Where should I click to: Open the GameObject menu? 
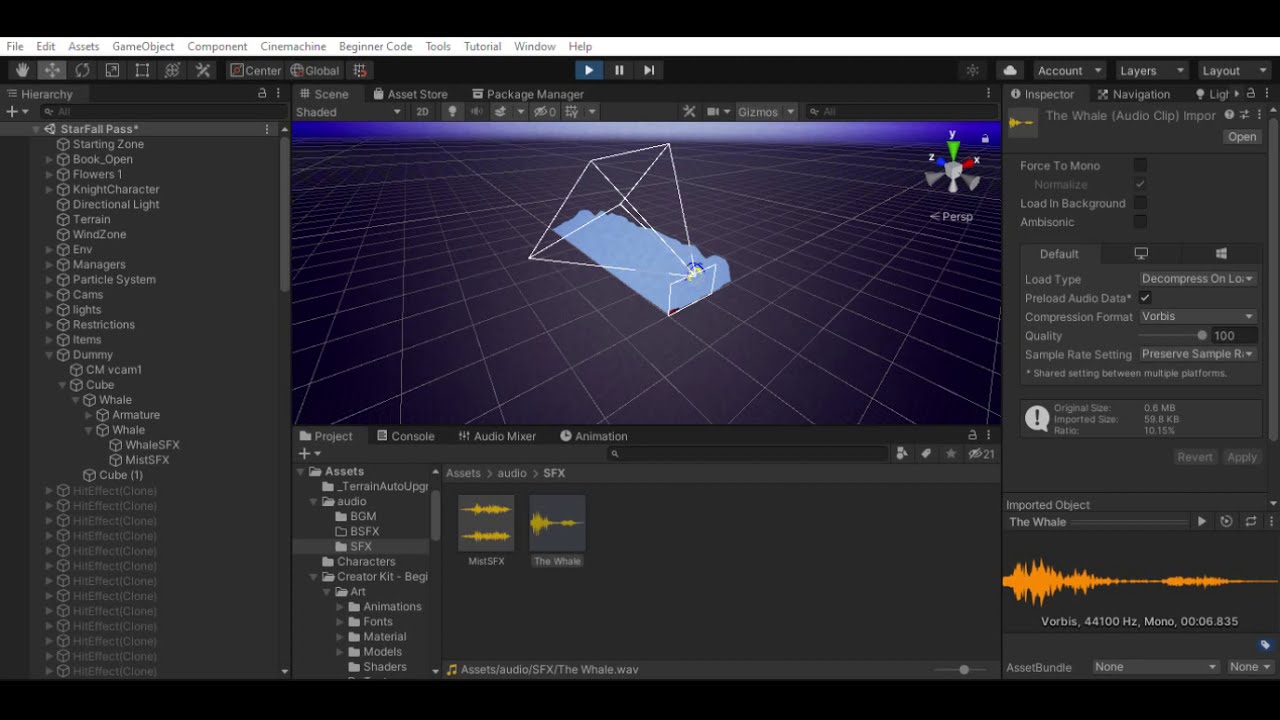point(143,46)
